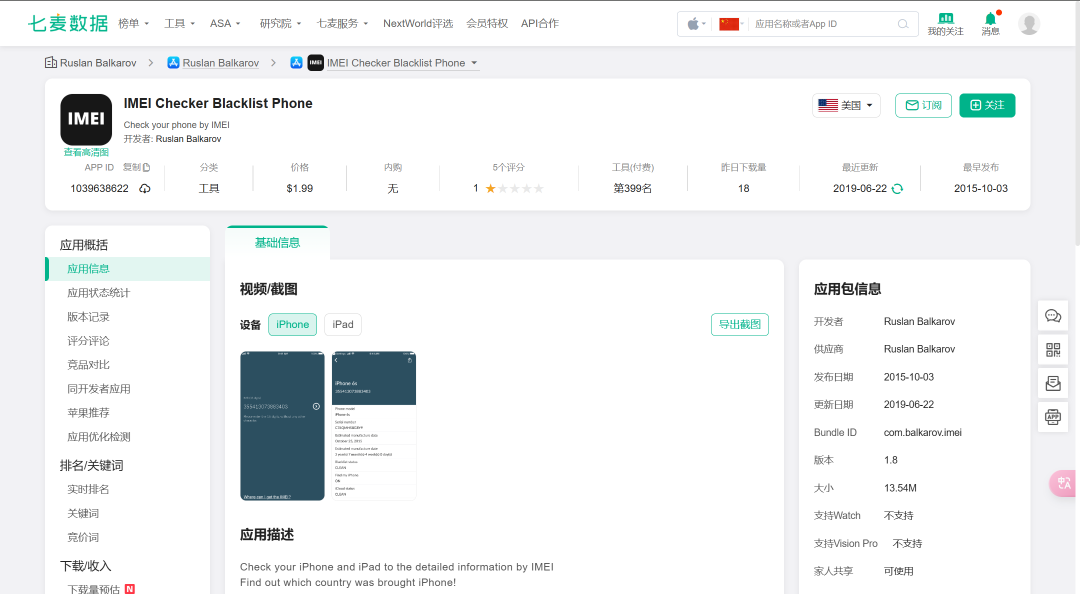This screenshot has width=1080, height=594.
Task: Switch to the 基础信息 tab
Action: [x=278, y=243]
